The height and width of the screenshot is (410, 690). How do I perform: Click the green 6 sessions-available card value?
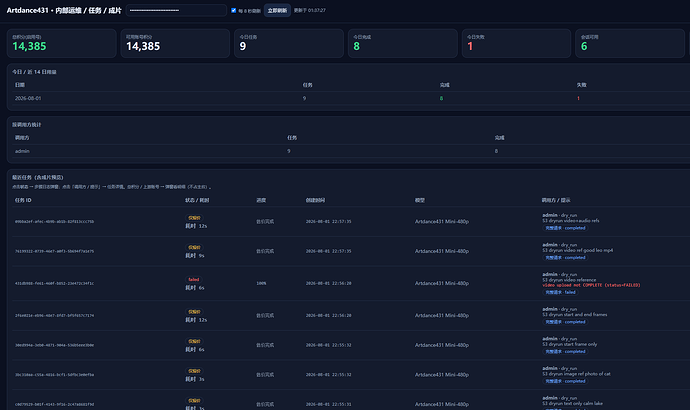[584, 46]
